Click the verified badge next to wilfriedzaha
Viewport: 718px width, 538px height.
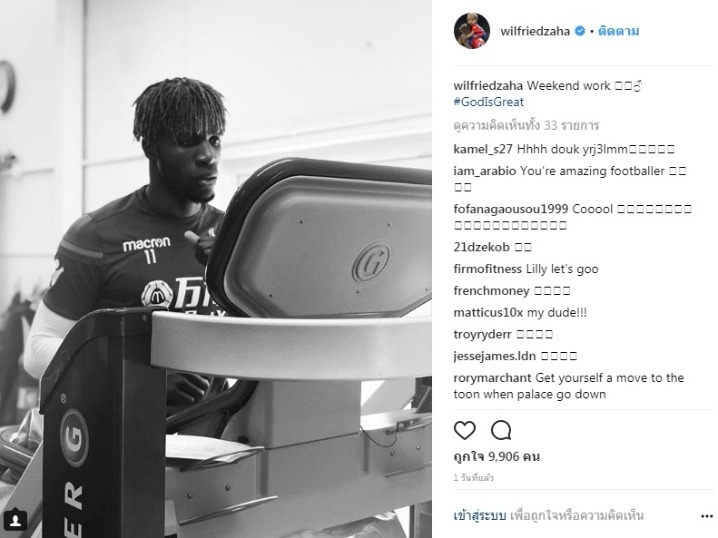click(580, 31)
